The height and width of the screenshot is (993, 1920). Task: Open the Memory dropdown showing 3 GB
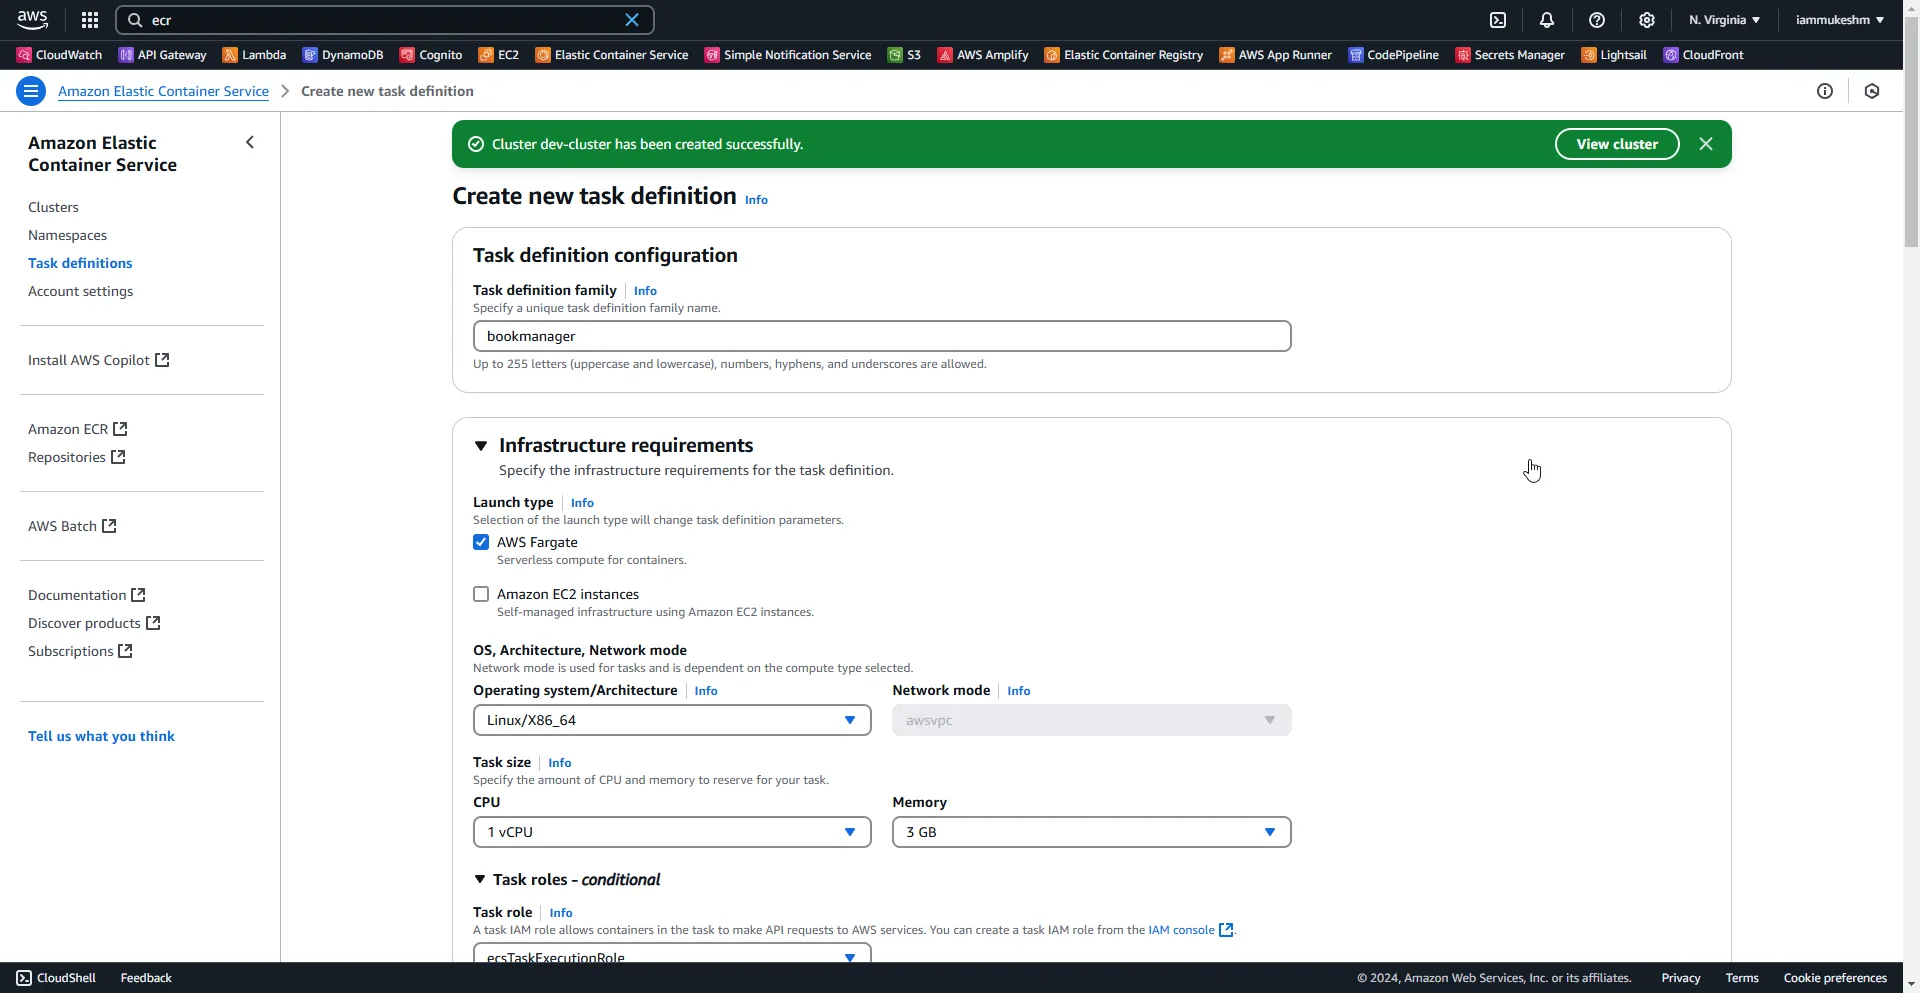click(1090, 831)
